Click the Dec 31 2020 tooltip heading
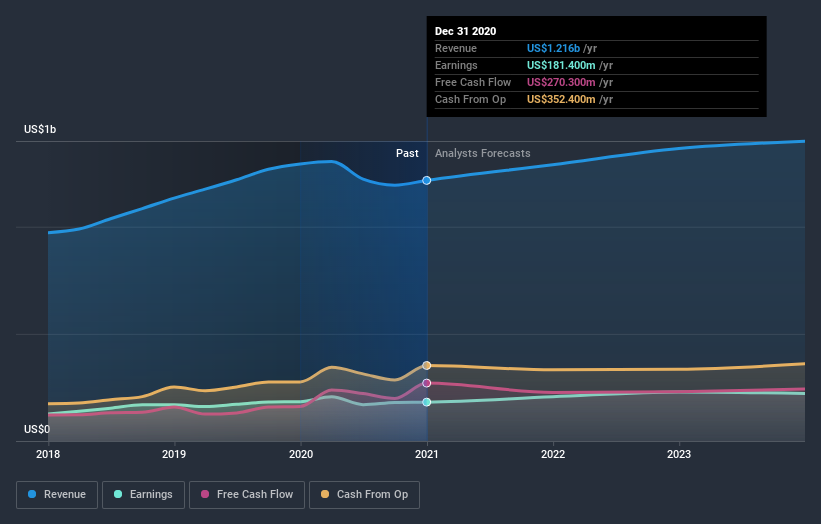This screenshot has height=524, width=821. tap(465, 31)
